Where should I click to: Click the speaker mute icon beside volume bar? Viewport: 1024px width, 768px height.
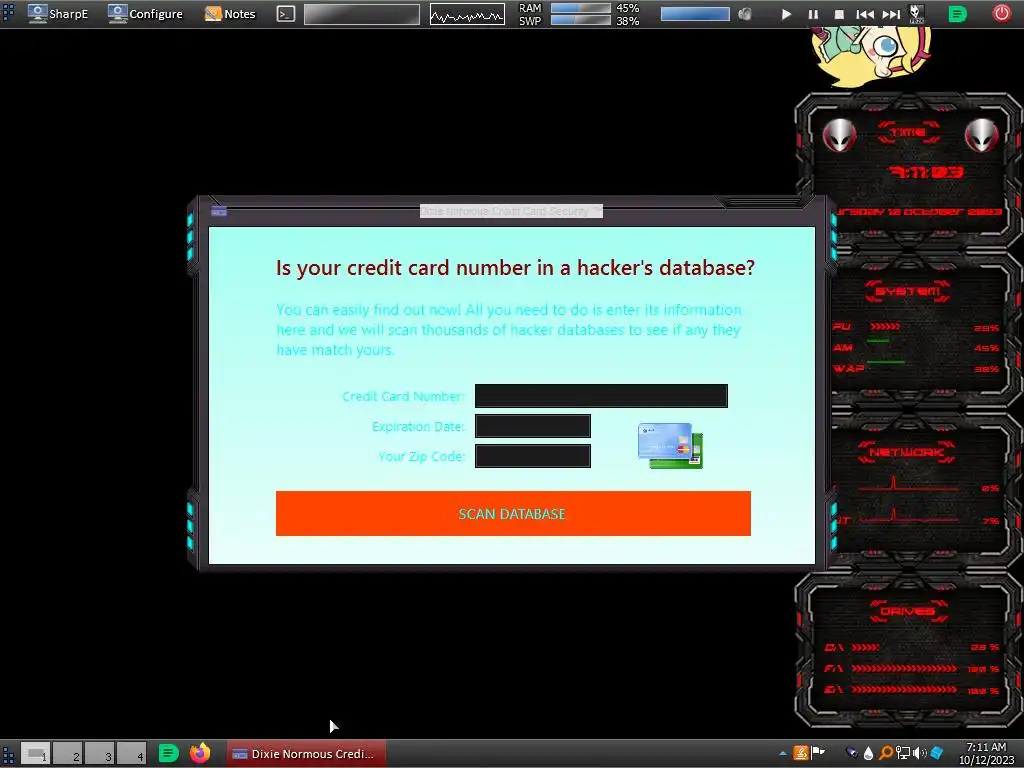744,14
